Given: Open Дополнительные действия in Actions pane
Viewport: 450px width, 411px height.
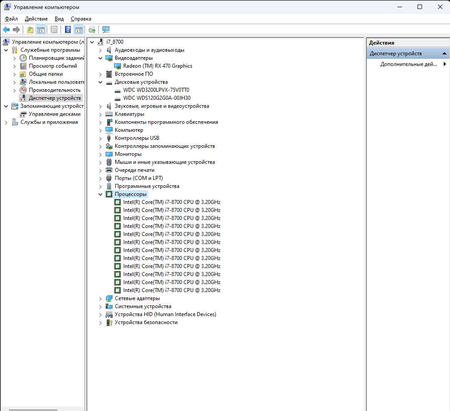Looking at the screenshot, I should [x=408, y=64].
